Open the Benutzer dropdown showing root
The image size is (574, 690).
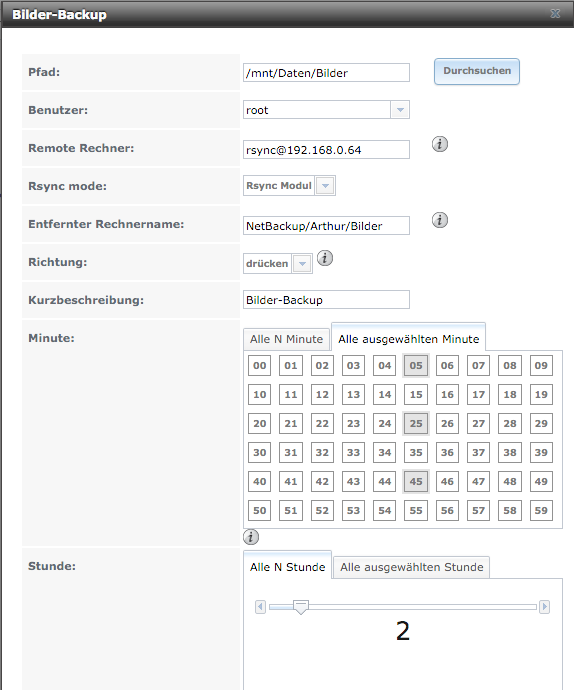400,110
